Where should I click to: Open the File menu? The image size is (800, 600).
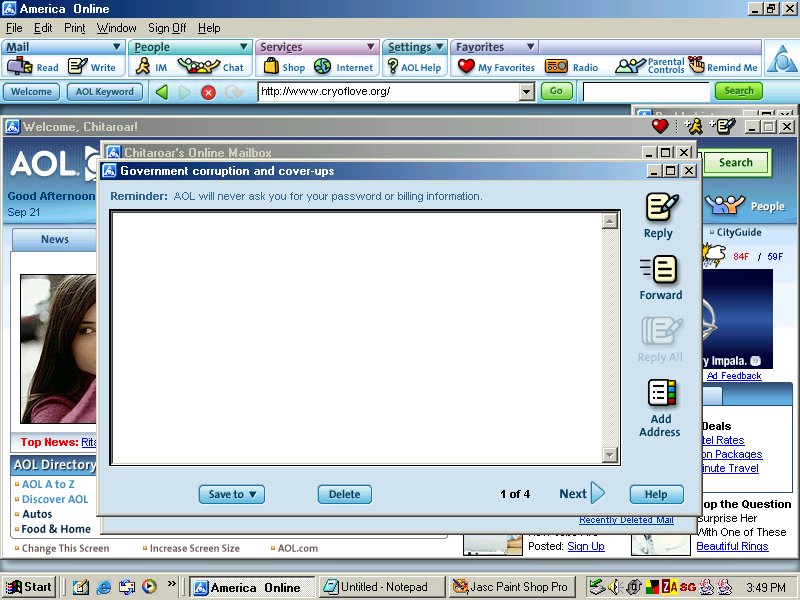[14, 28]
